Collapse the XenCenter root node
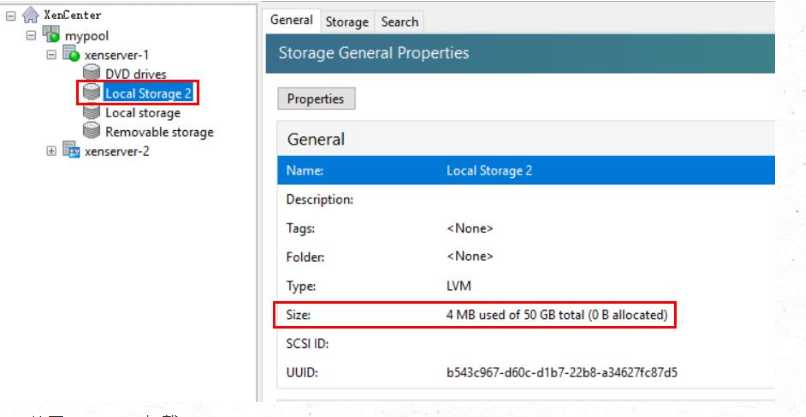The width and height of the screenshot is (806, 417). point(11,16)
